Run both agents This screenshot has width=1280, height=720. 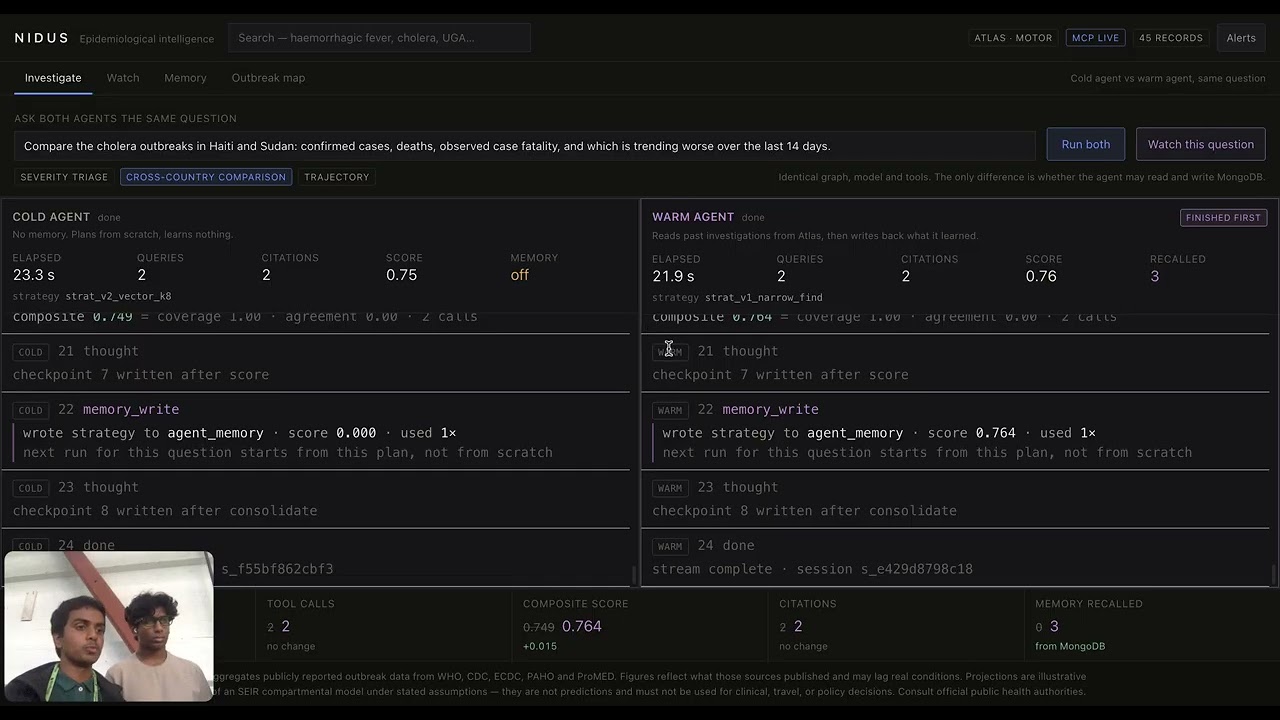1086,144
